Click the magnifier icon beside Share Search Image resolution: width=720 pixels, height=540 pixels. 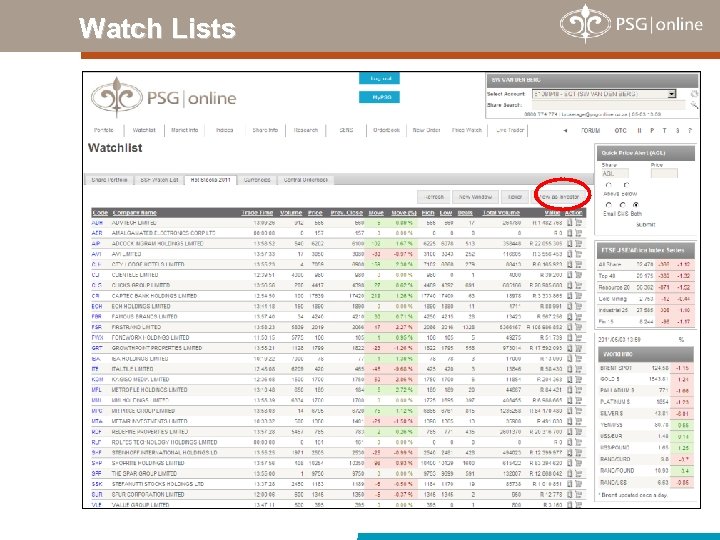(694, 105)
